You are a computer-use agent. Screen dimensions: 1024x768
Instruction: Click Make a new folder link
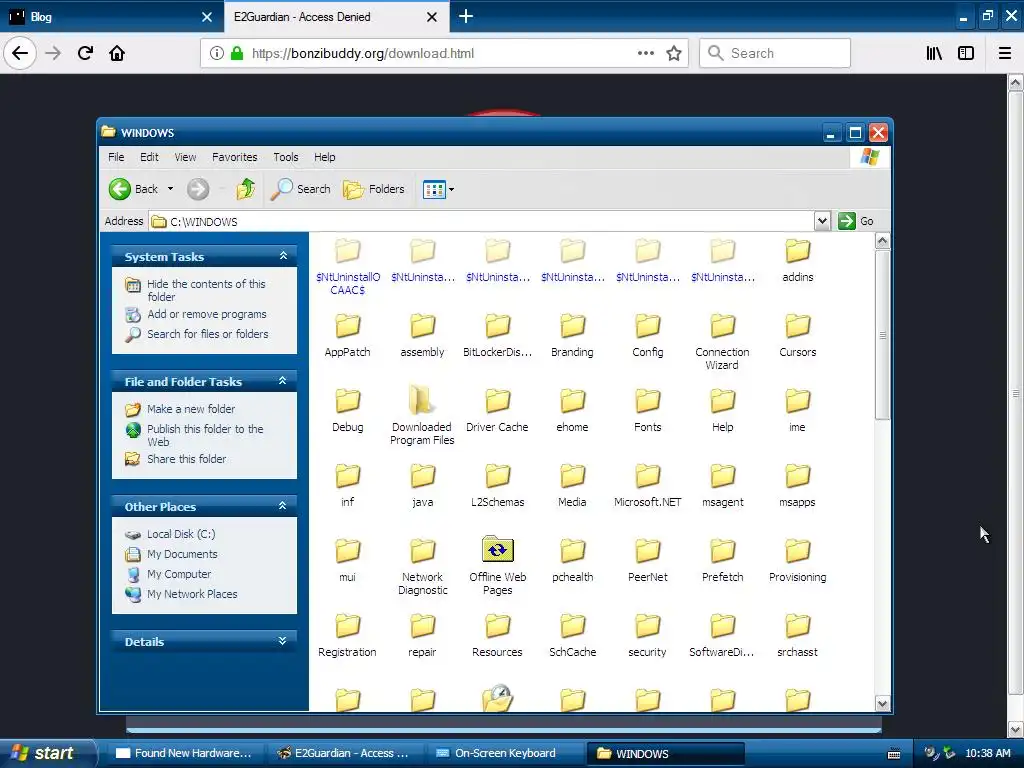pos(191,409)
